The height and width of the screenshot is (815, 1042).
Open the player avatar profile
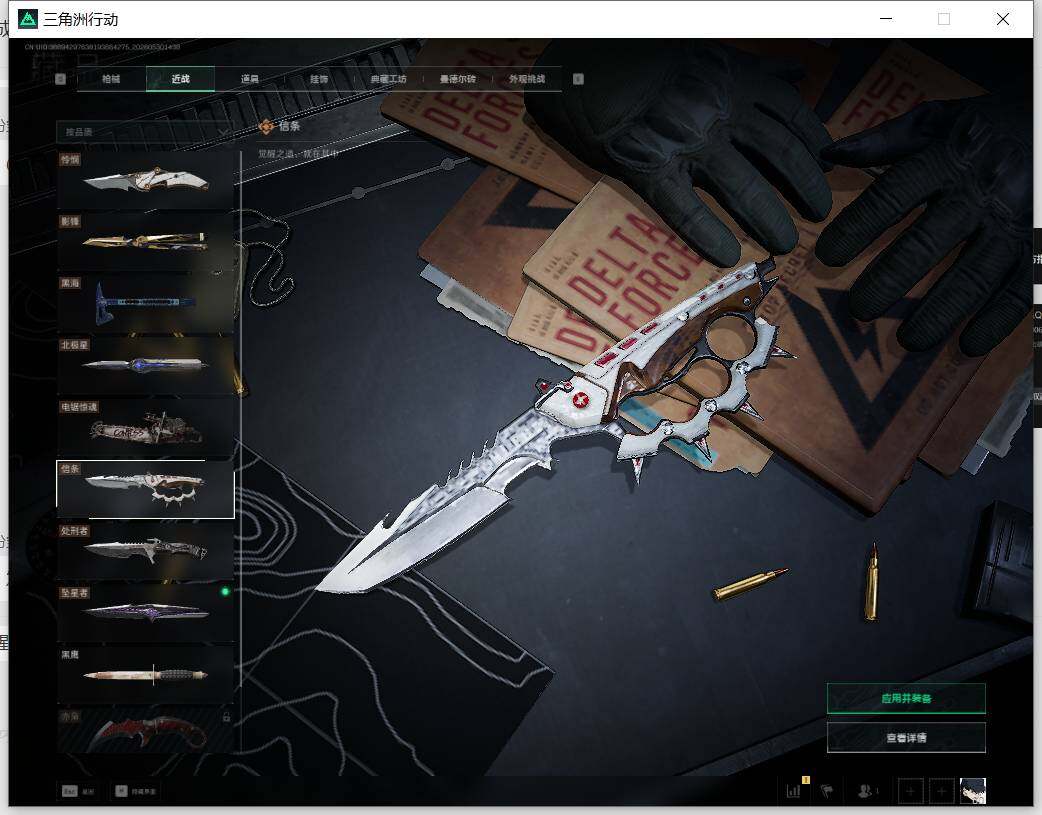pos(973,791)
